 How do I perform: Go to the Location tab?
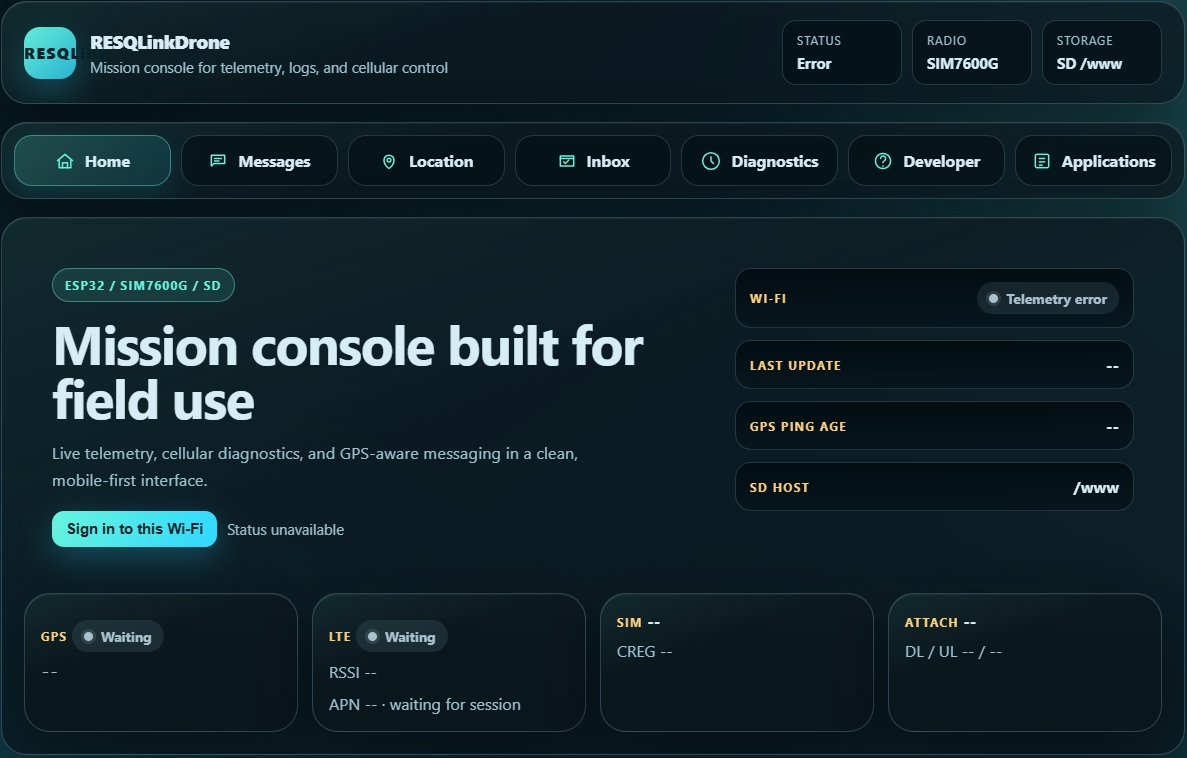tap(426, 161)
